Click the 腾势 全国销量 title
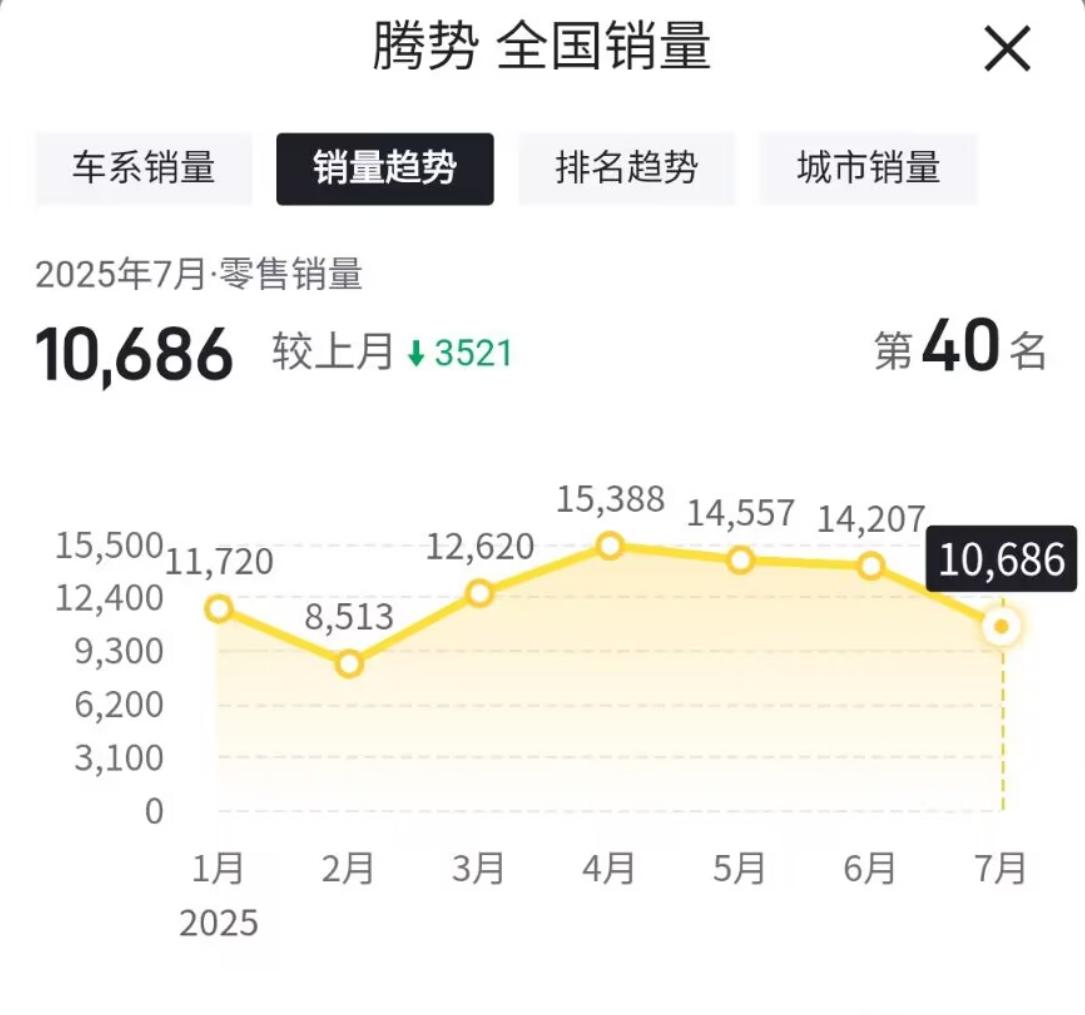 tap(542, 46)
